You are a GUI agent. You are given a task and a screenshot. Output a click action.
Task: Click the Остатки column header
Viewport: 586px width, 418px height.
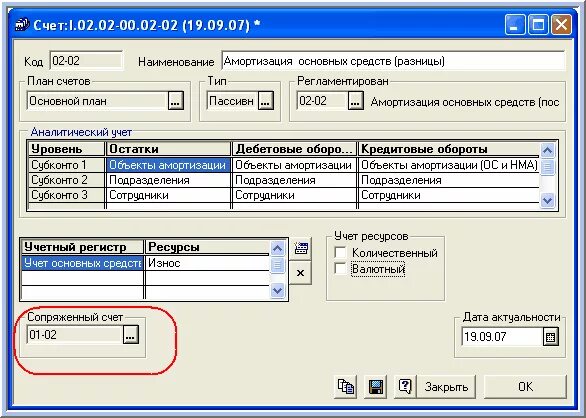click(169, 149)
